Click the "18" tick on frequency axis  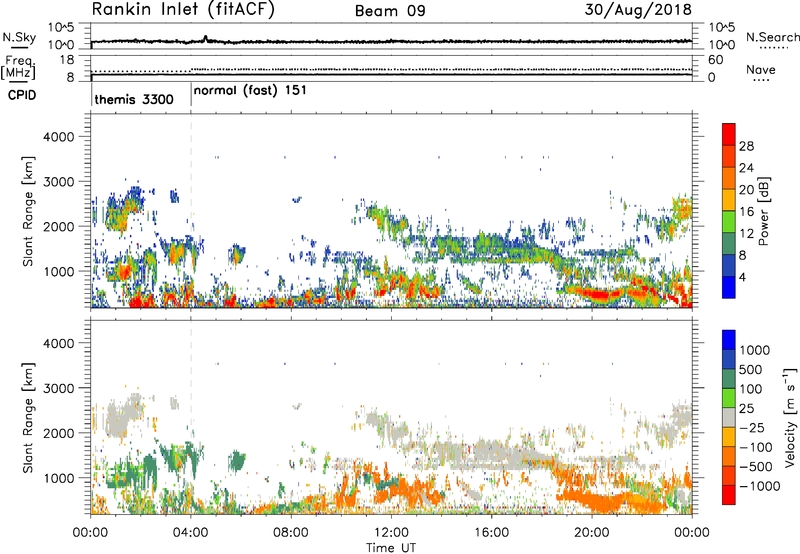tap(67, 60)
